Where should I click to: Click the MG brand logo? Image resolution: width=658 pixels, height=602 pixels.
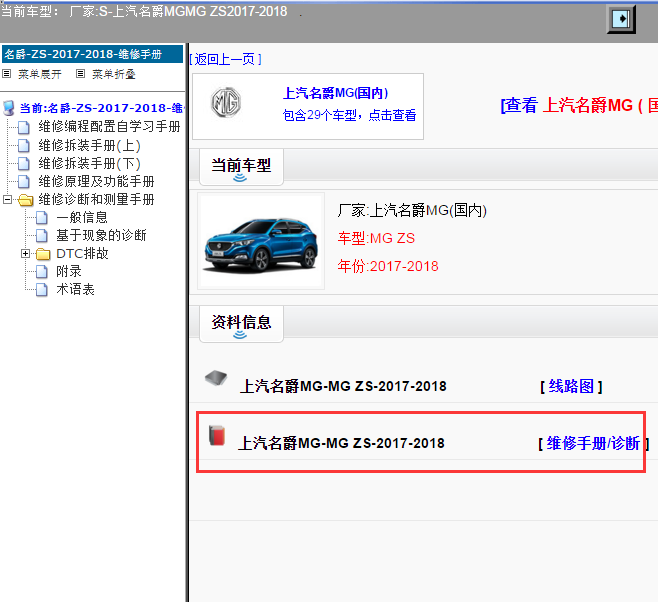pos(226,103)
